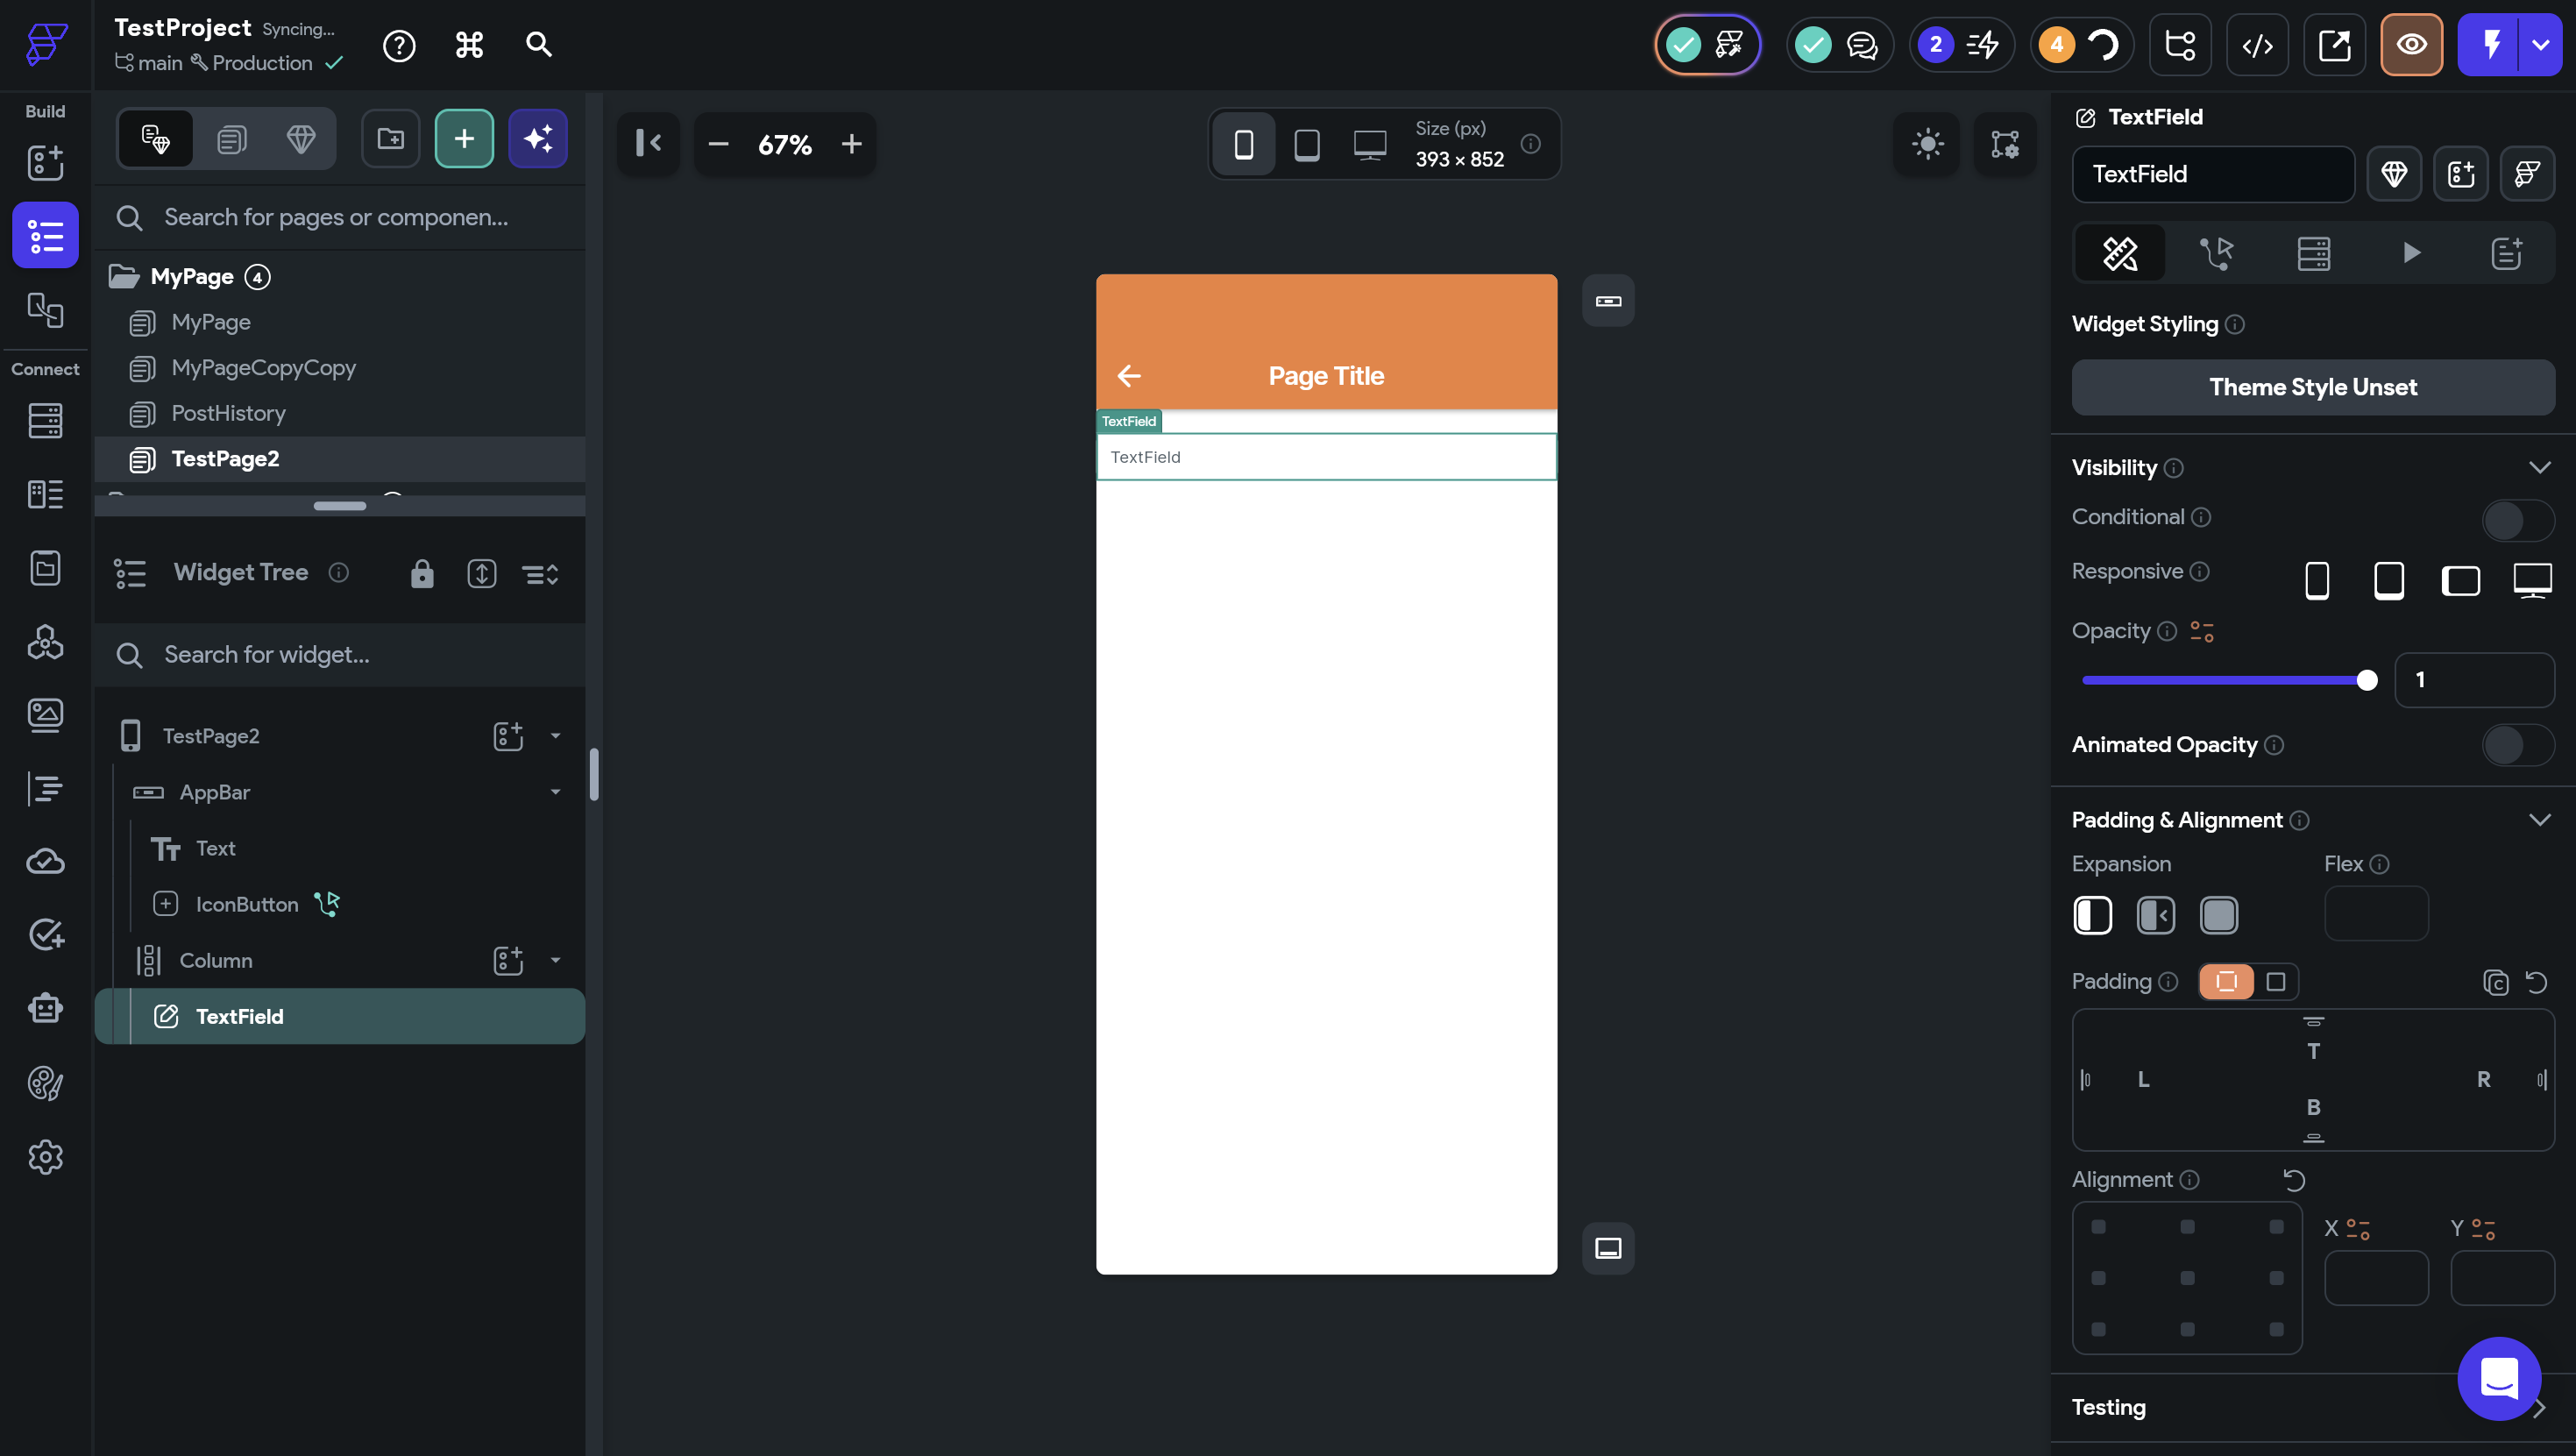Collapse the AppBar tree node arrow
Viewport: 2576px width, 1456px height.
555,792
